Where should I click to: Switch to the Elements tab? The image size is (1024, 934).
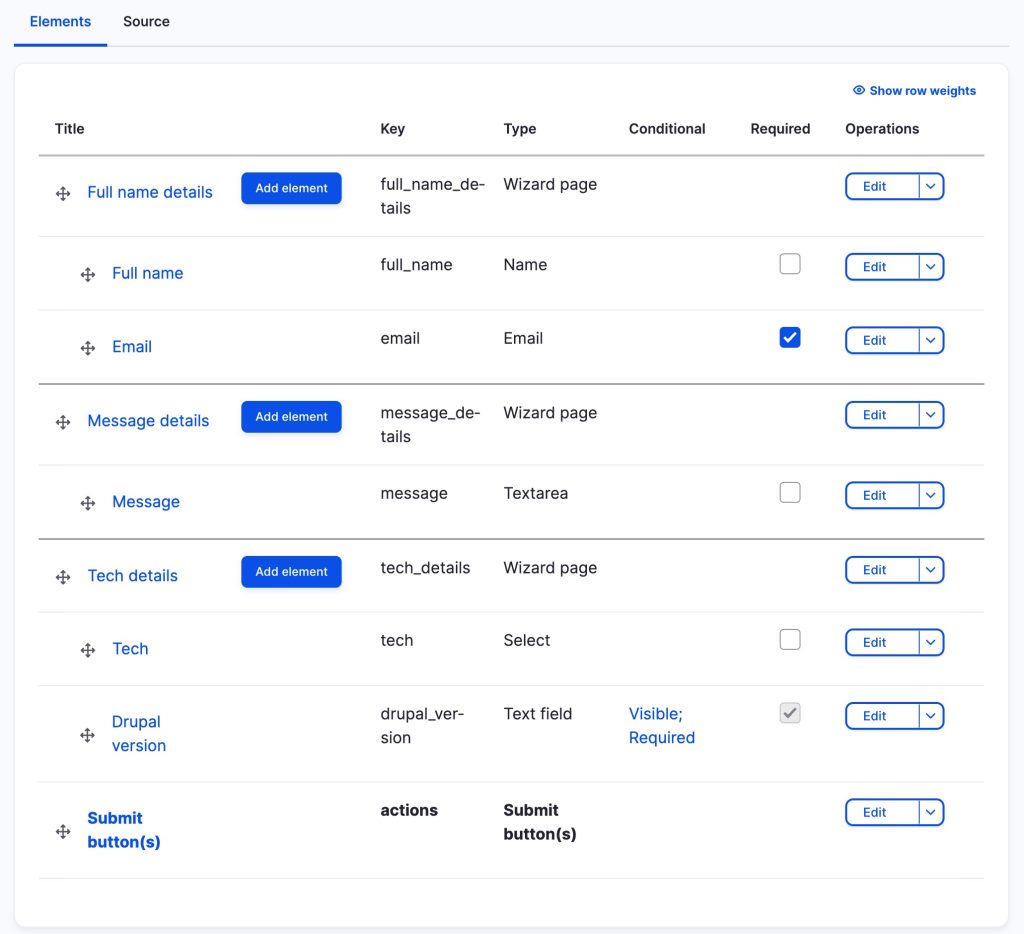pyautogui.click(x=60, y=22)
